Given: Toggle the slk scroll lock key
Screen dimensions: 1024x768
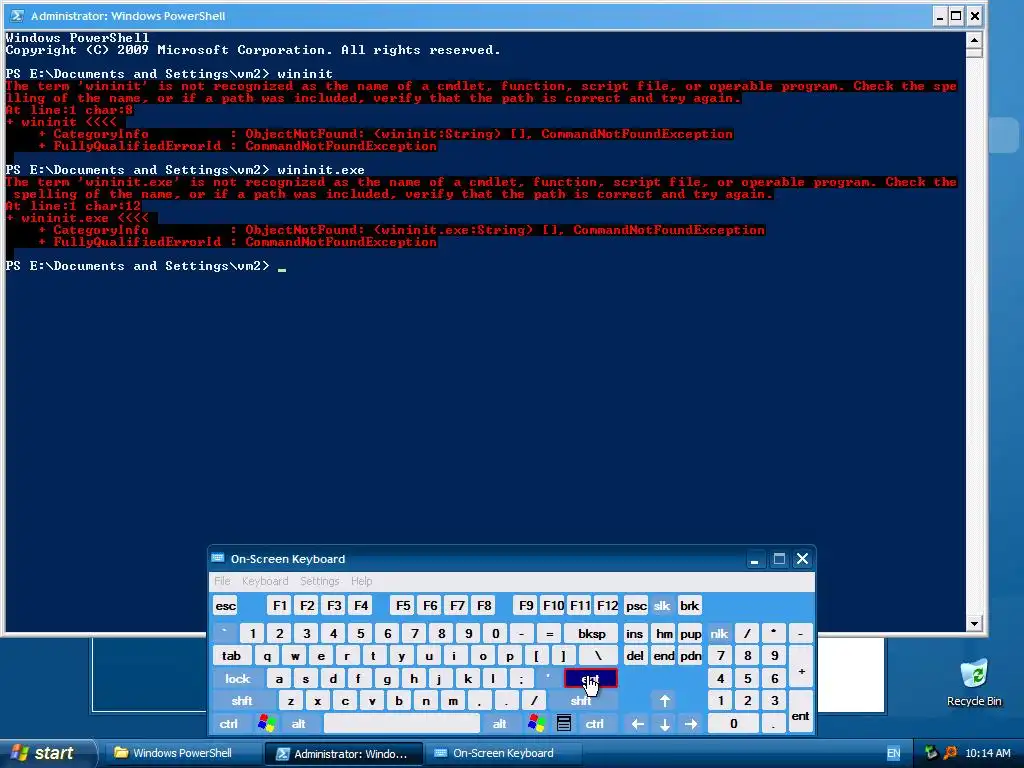Looking at the screenshot, I should coord(662,605).
